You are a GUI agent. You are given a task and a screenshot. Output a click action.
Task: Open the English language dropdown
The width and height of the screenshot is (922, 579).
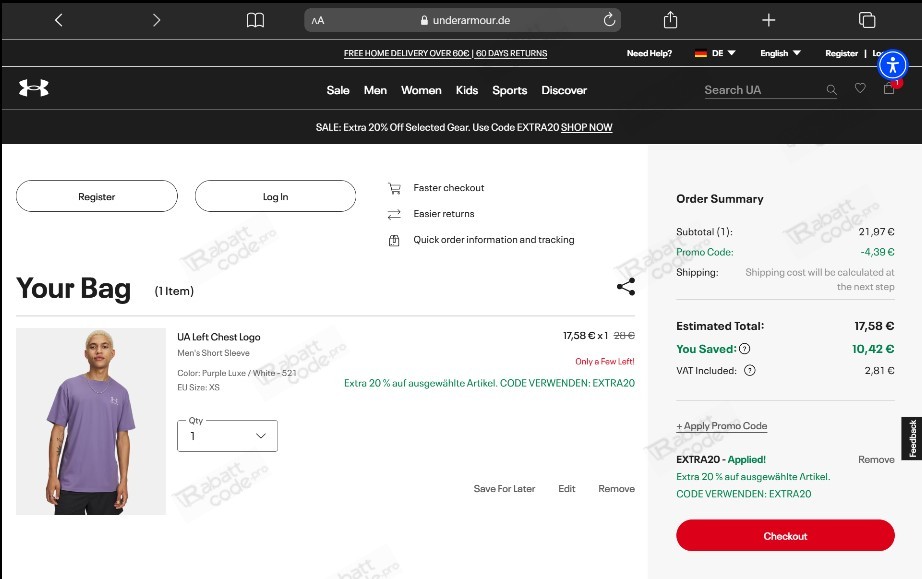click(780, 53)
